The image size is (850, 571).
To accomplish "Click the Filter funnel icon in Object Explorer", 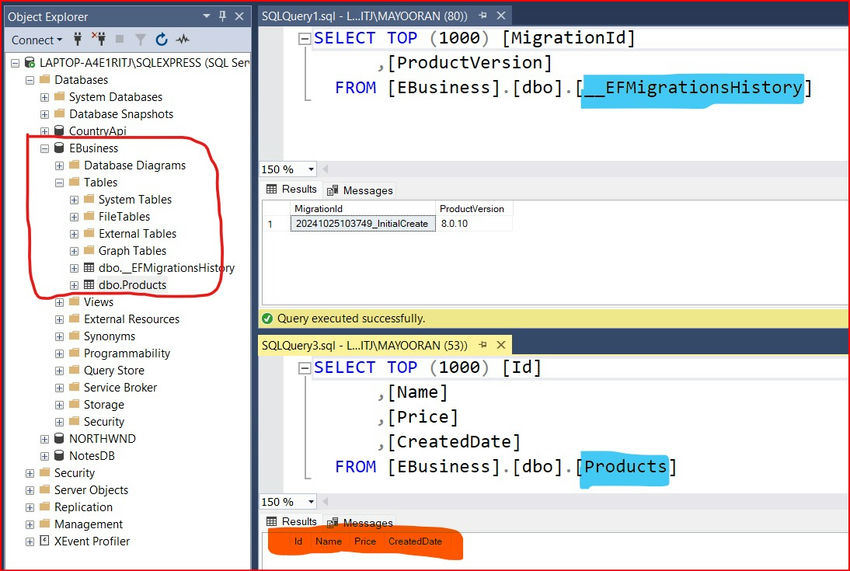I will [x=143, y=40].
